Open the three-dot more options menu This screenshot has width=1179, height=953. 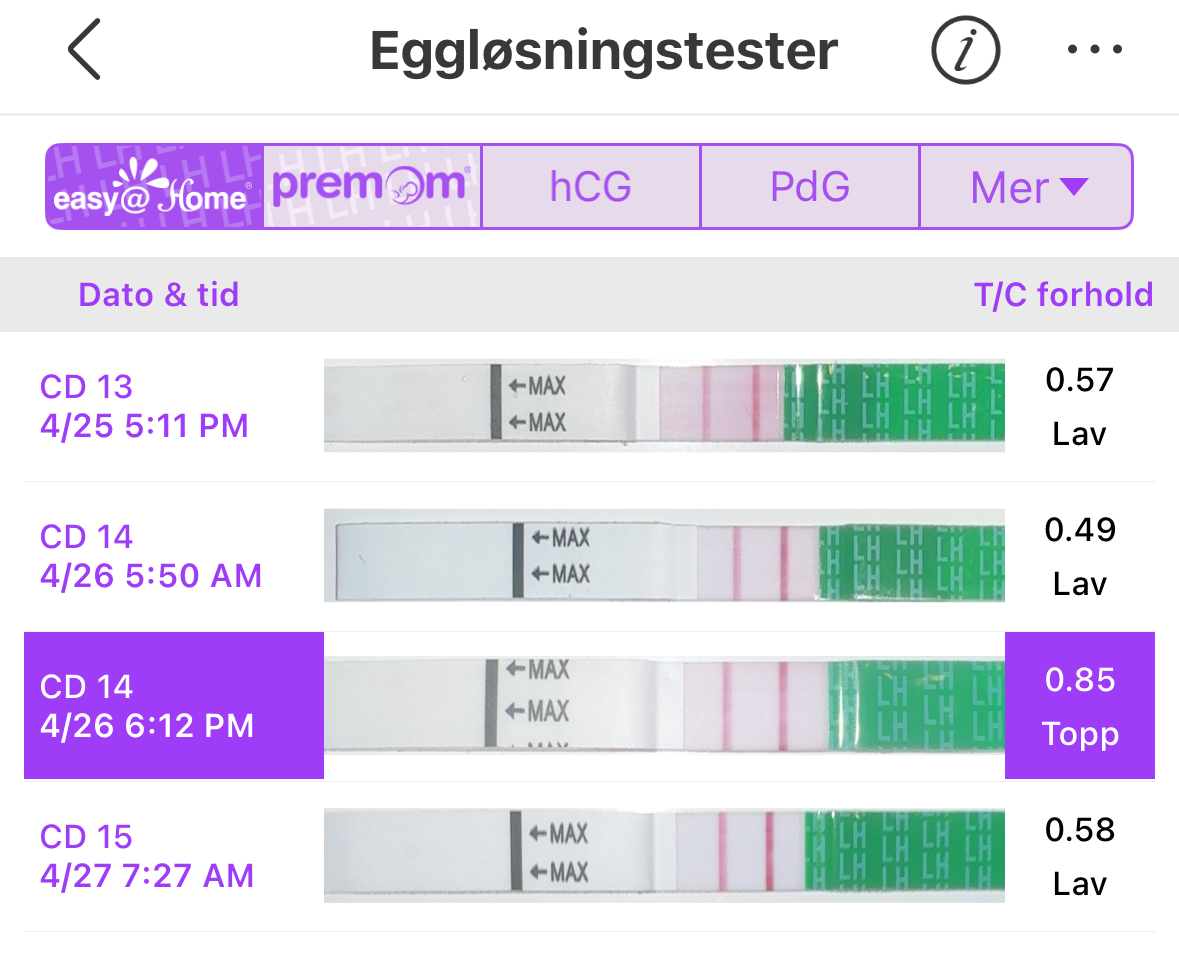pyautogui.click(x=1094, y=50)
